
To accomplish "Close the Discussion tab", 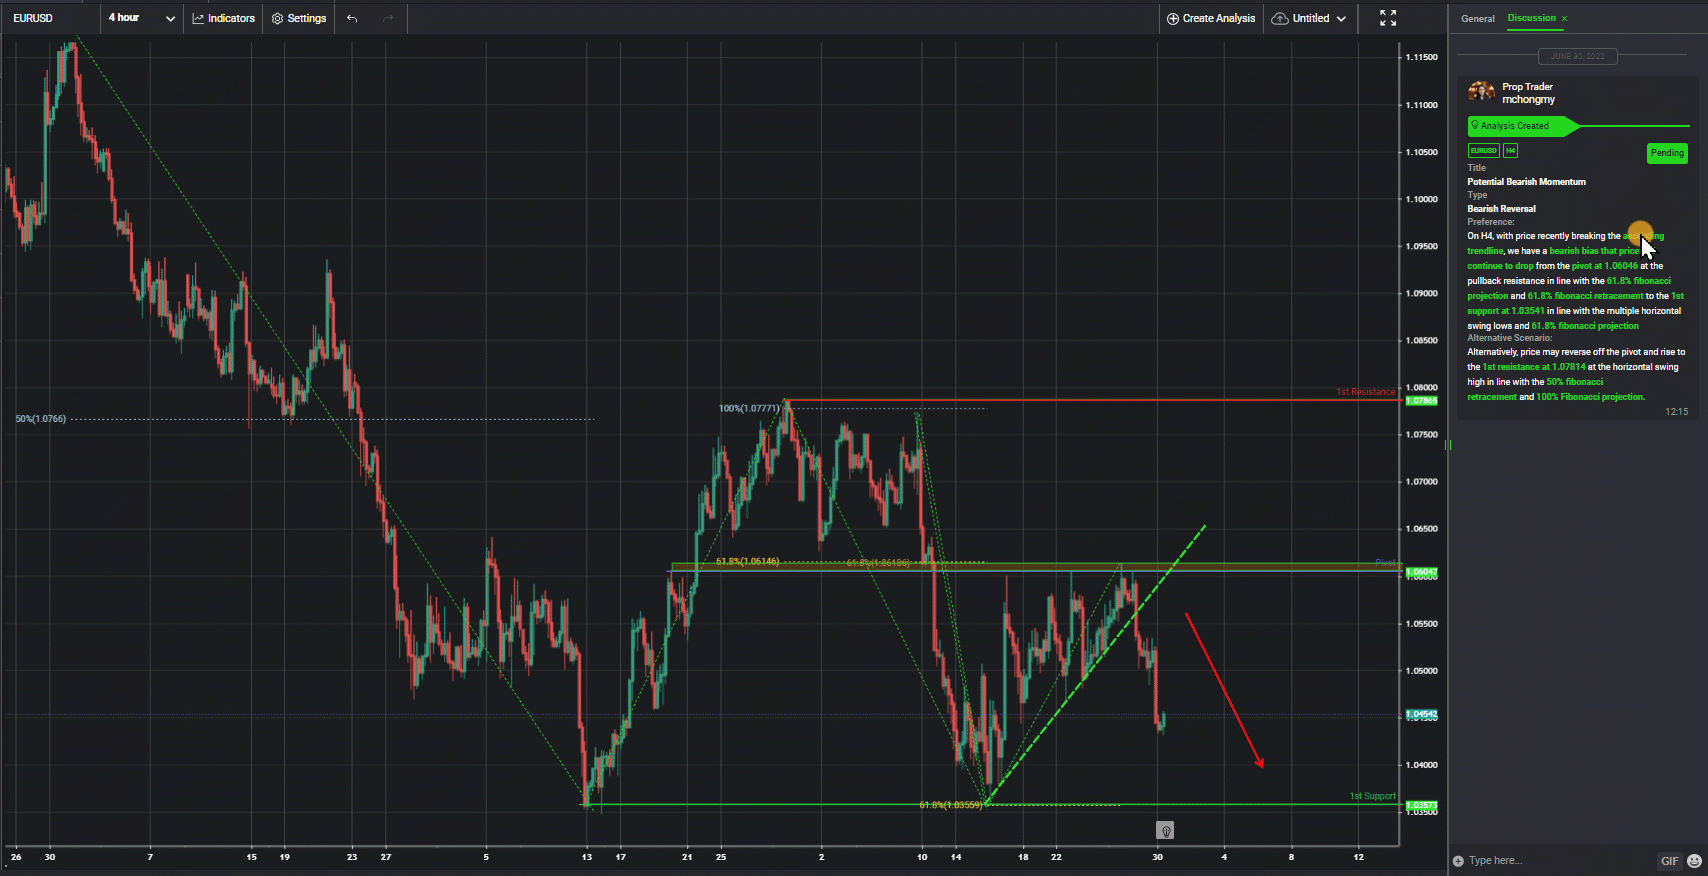I will pos(1565,18).
